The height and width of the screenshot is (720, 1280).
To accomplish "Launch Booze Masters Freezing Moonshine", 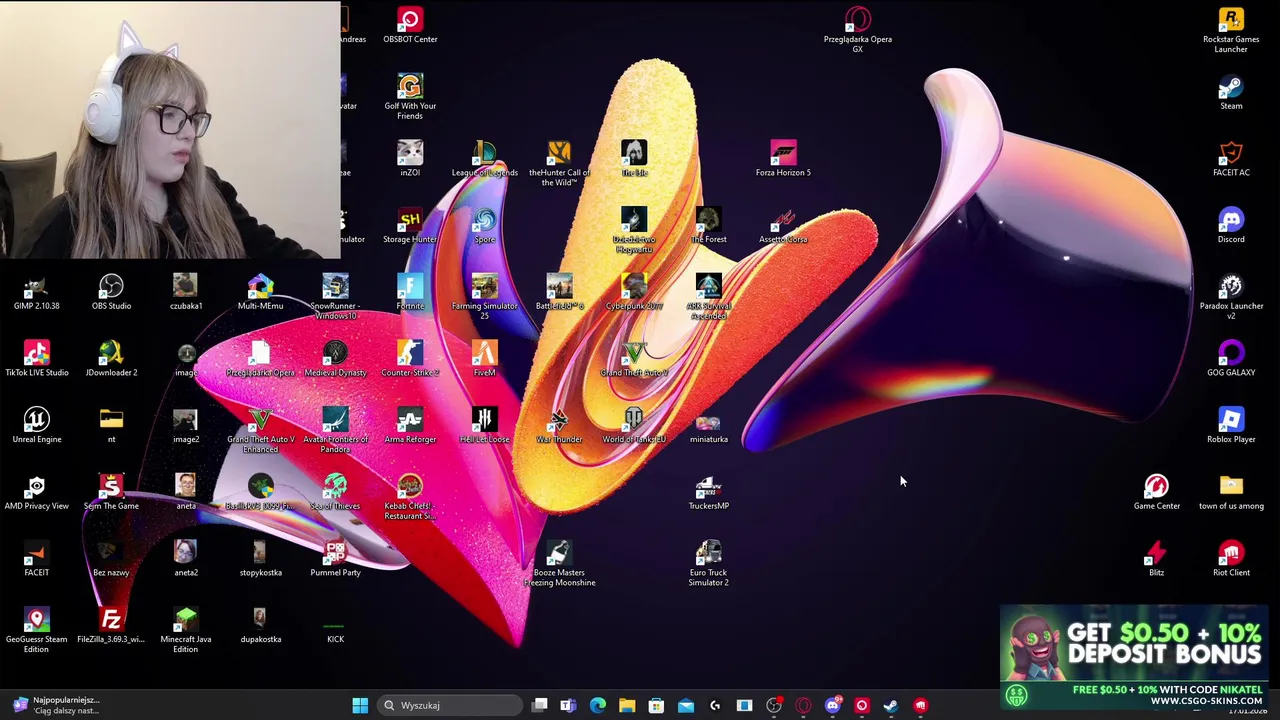I will (x=559, y=564).
